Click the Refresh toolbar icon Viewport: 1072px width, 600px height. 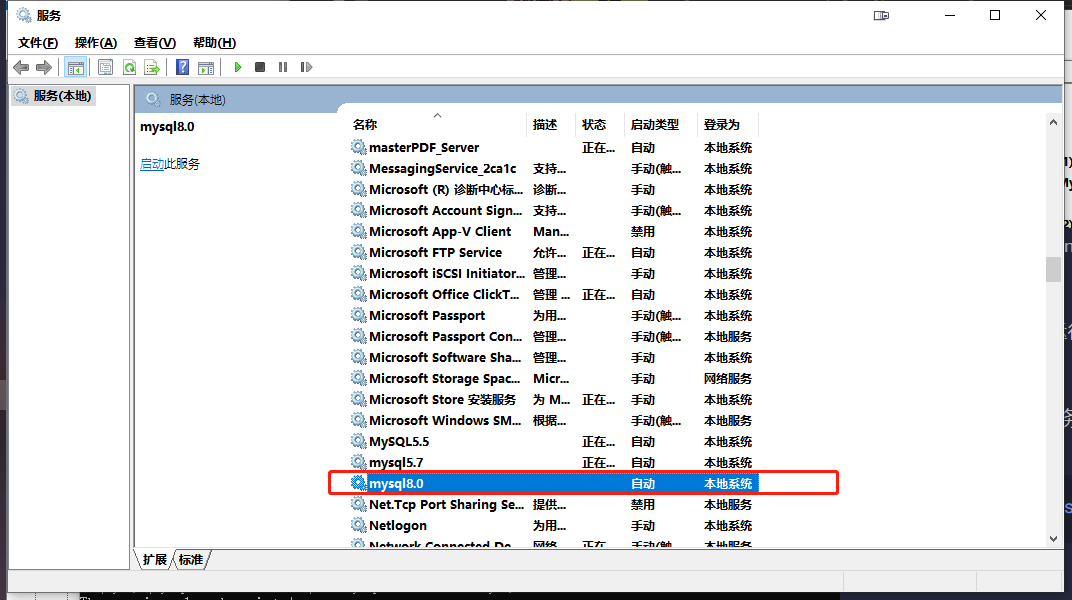coord(129,67)
